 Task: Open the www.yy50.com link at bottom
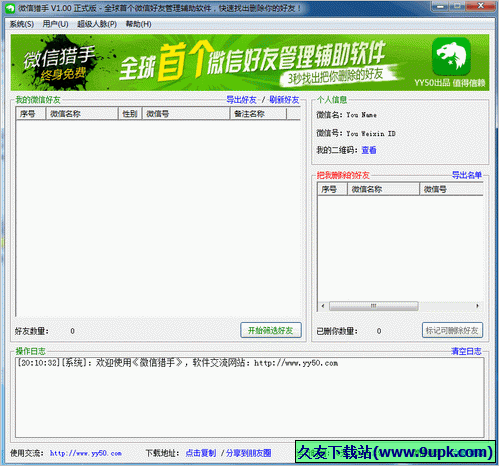tap(86, 453)
